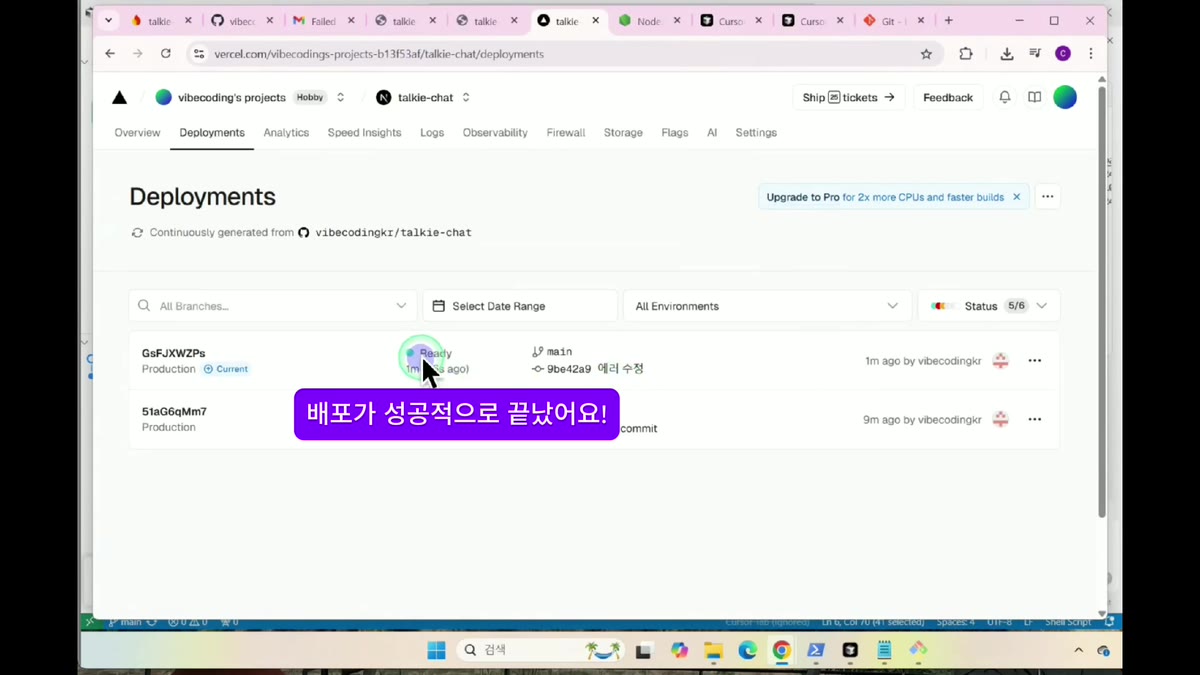The width and height of the screenshot is (1200, 675).
Task: Open Chrome profile C avatar
Action: pos(1063,54)
